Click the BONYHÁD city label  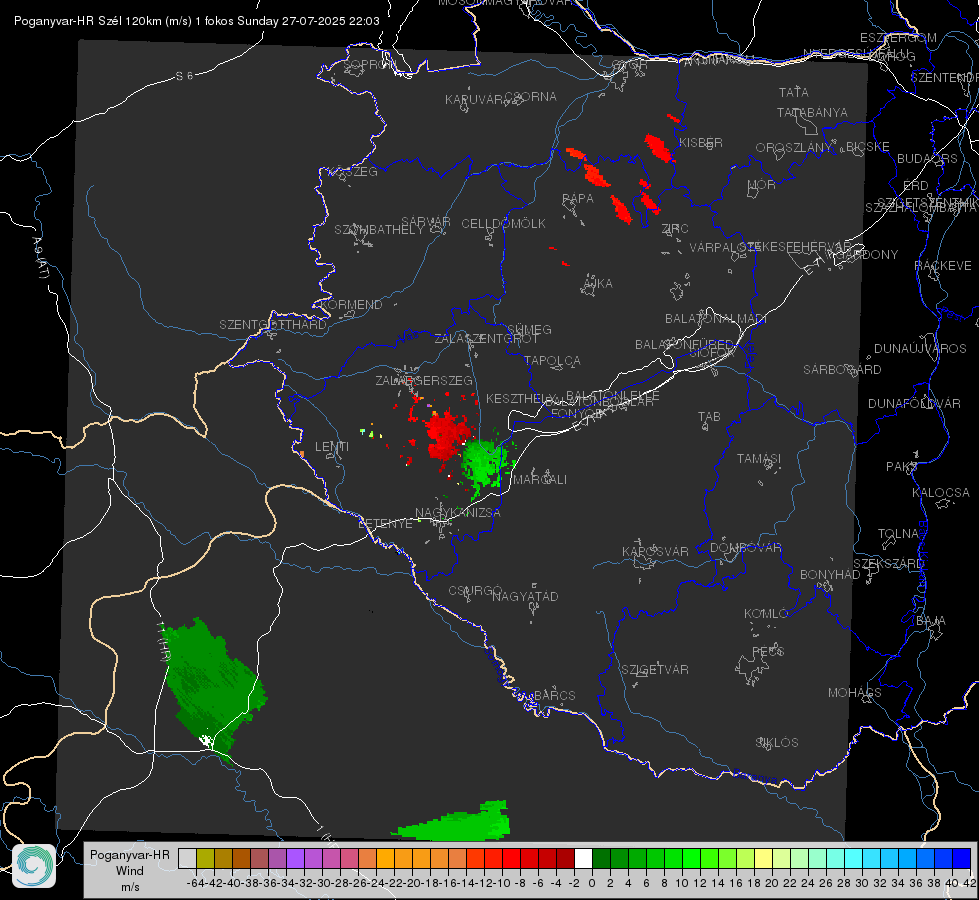830,575
